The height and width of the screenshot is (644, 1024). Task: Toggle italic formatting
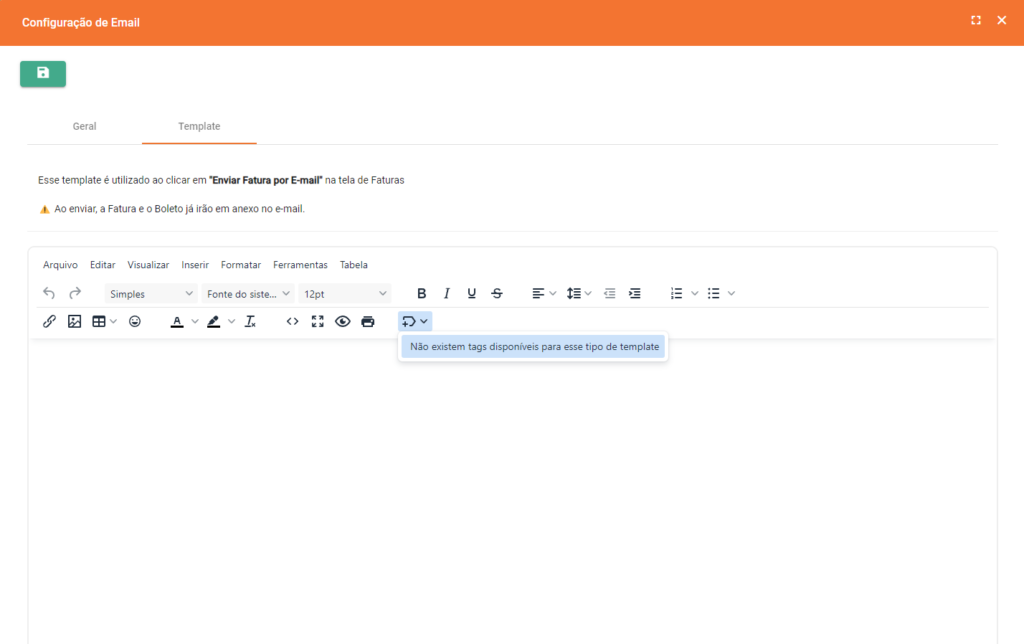click(x=446, y=293)
